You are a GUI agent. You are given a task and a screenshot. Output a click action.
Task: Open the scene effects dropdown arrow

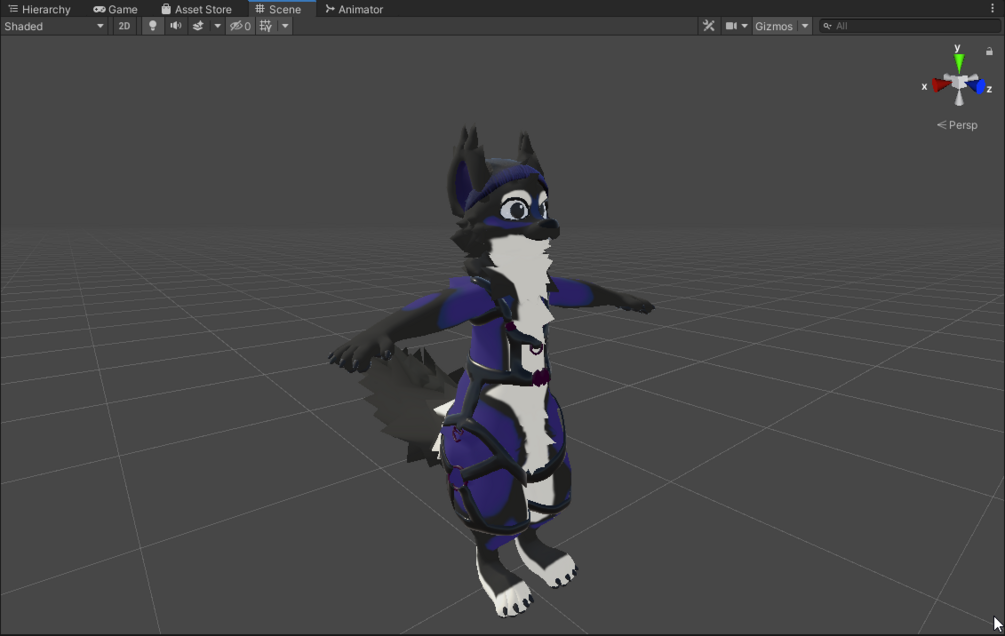tap(217, 26)
